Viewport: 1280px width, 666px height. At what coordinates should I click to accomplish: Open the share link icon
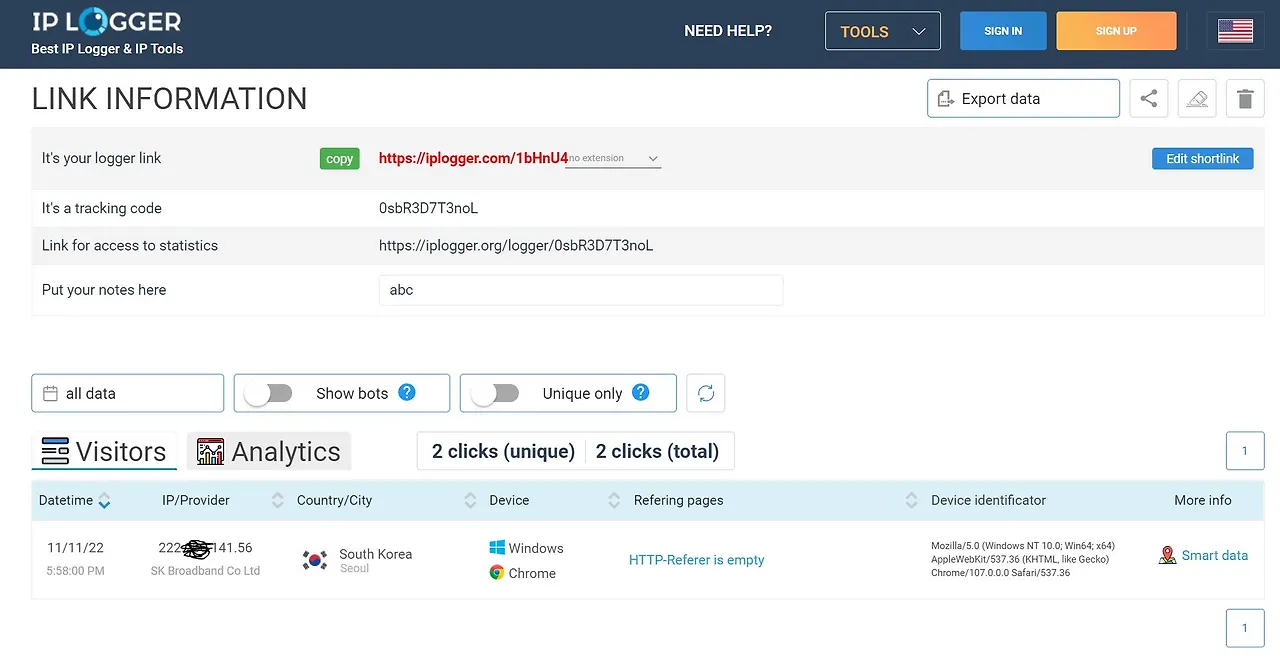click(1149, 99)
